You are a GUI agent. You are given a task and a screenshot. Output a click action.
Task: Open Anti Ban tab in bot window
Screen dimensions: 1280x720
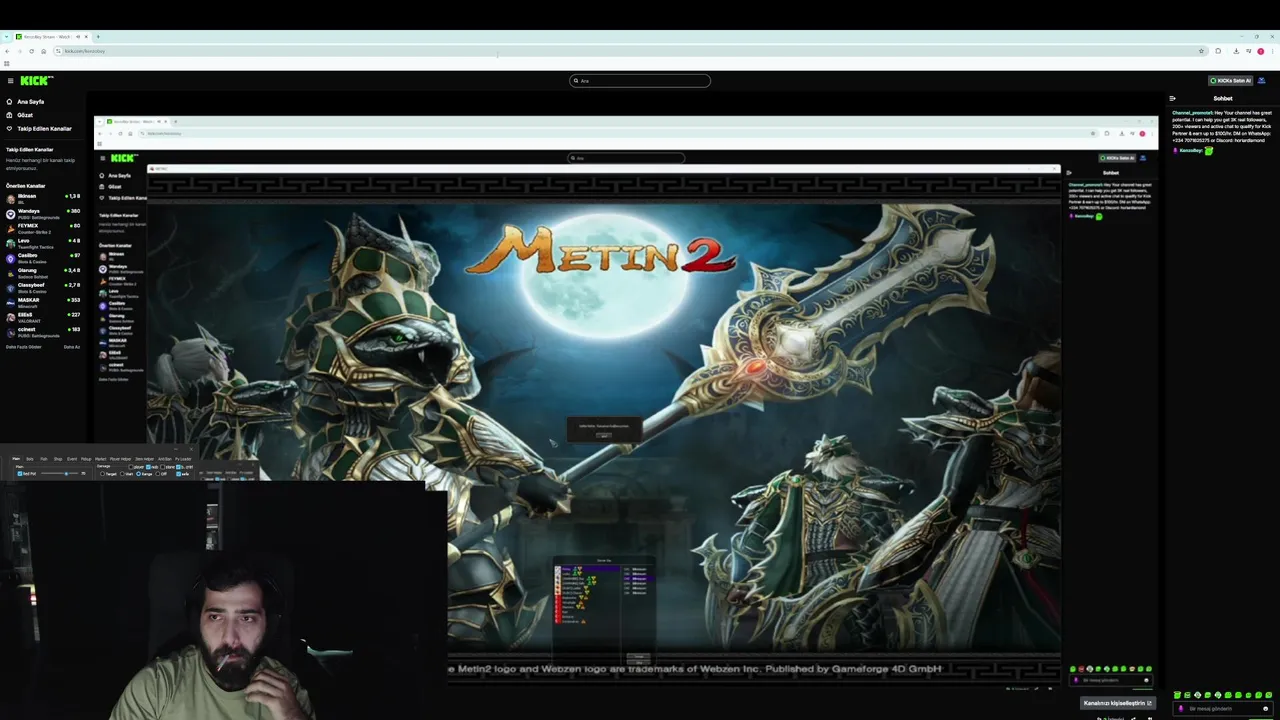pyautogui.click(x=165, y=459)
